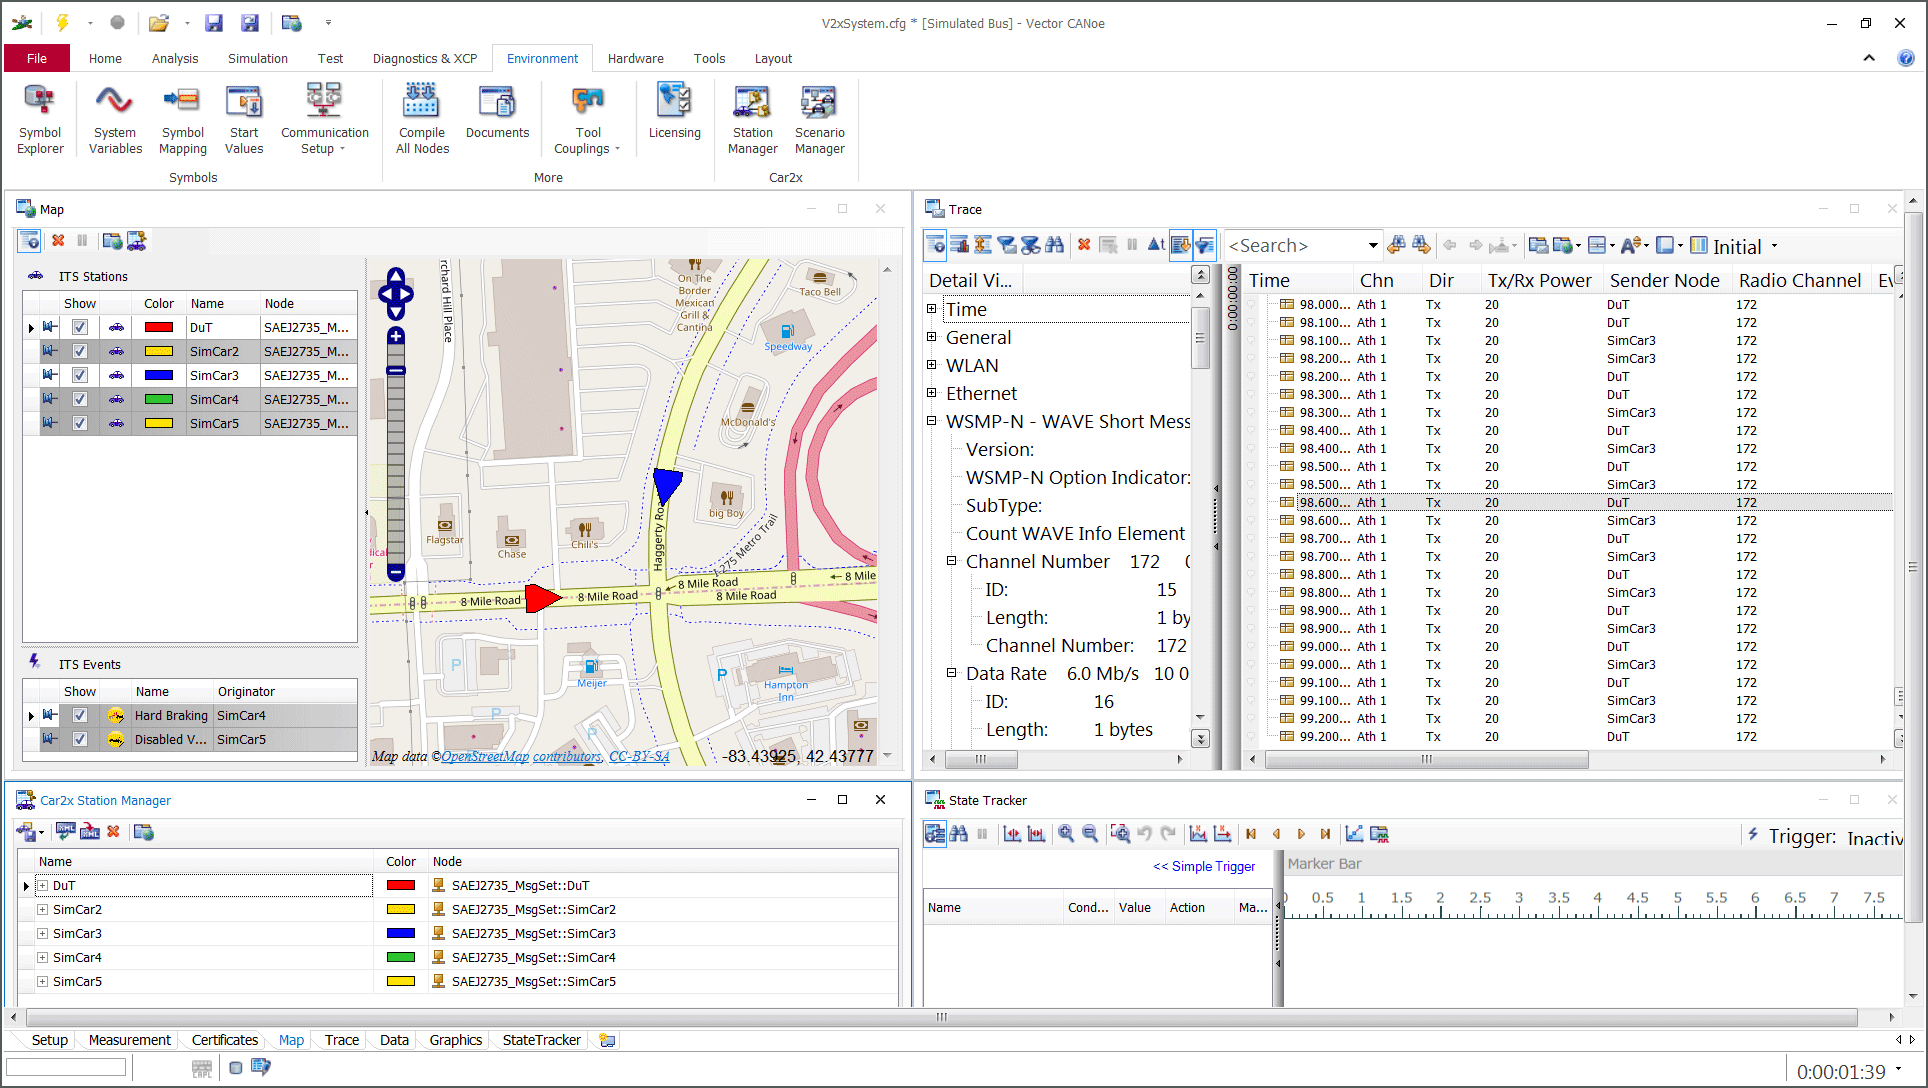The image size is (1928, 1088).
Task: Expand the WLAN node in Detail View
Action: [932, 365]
